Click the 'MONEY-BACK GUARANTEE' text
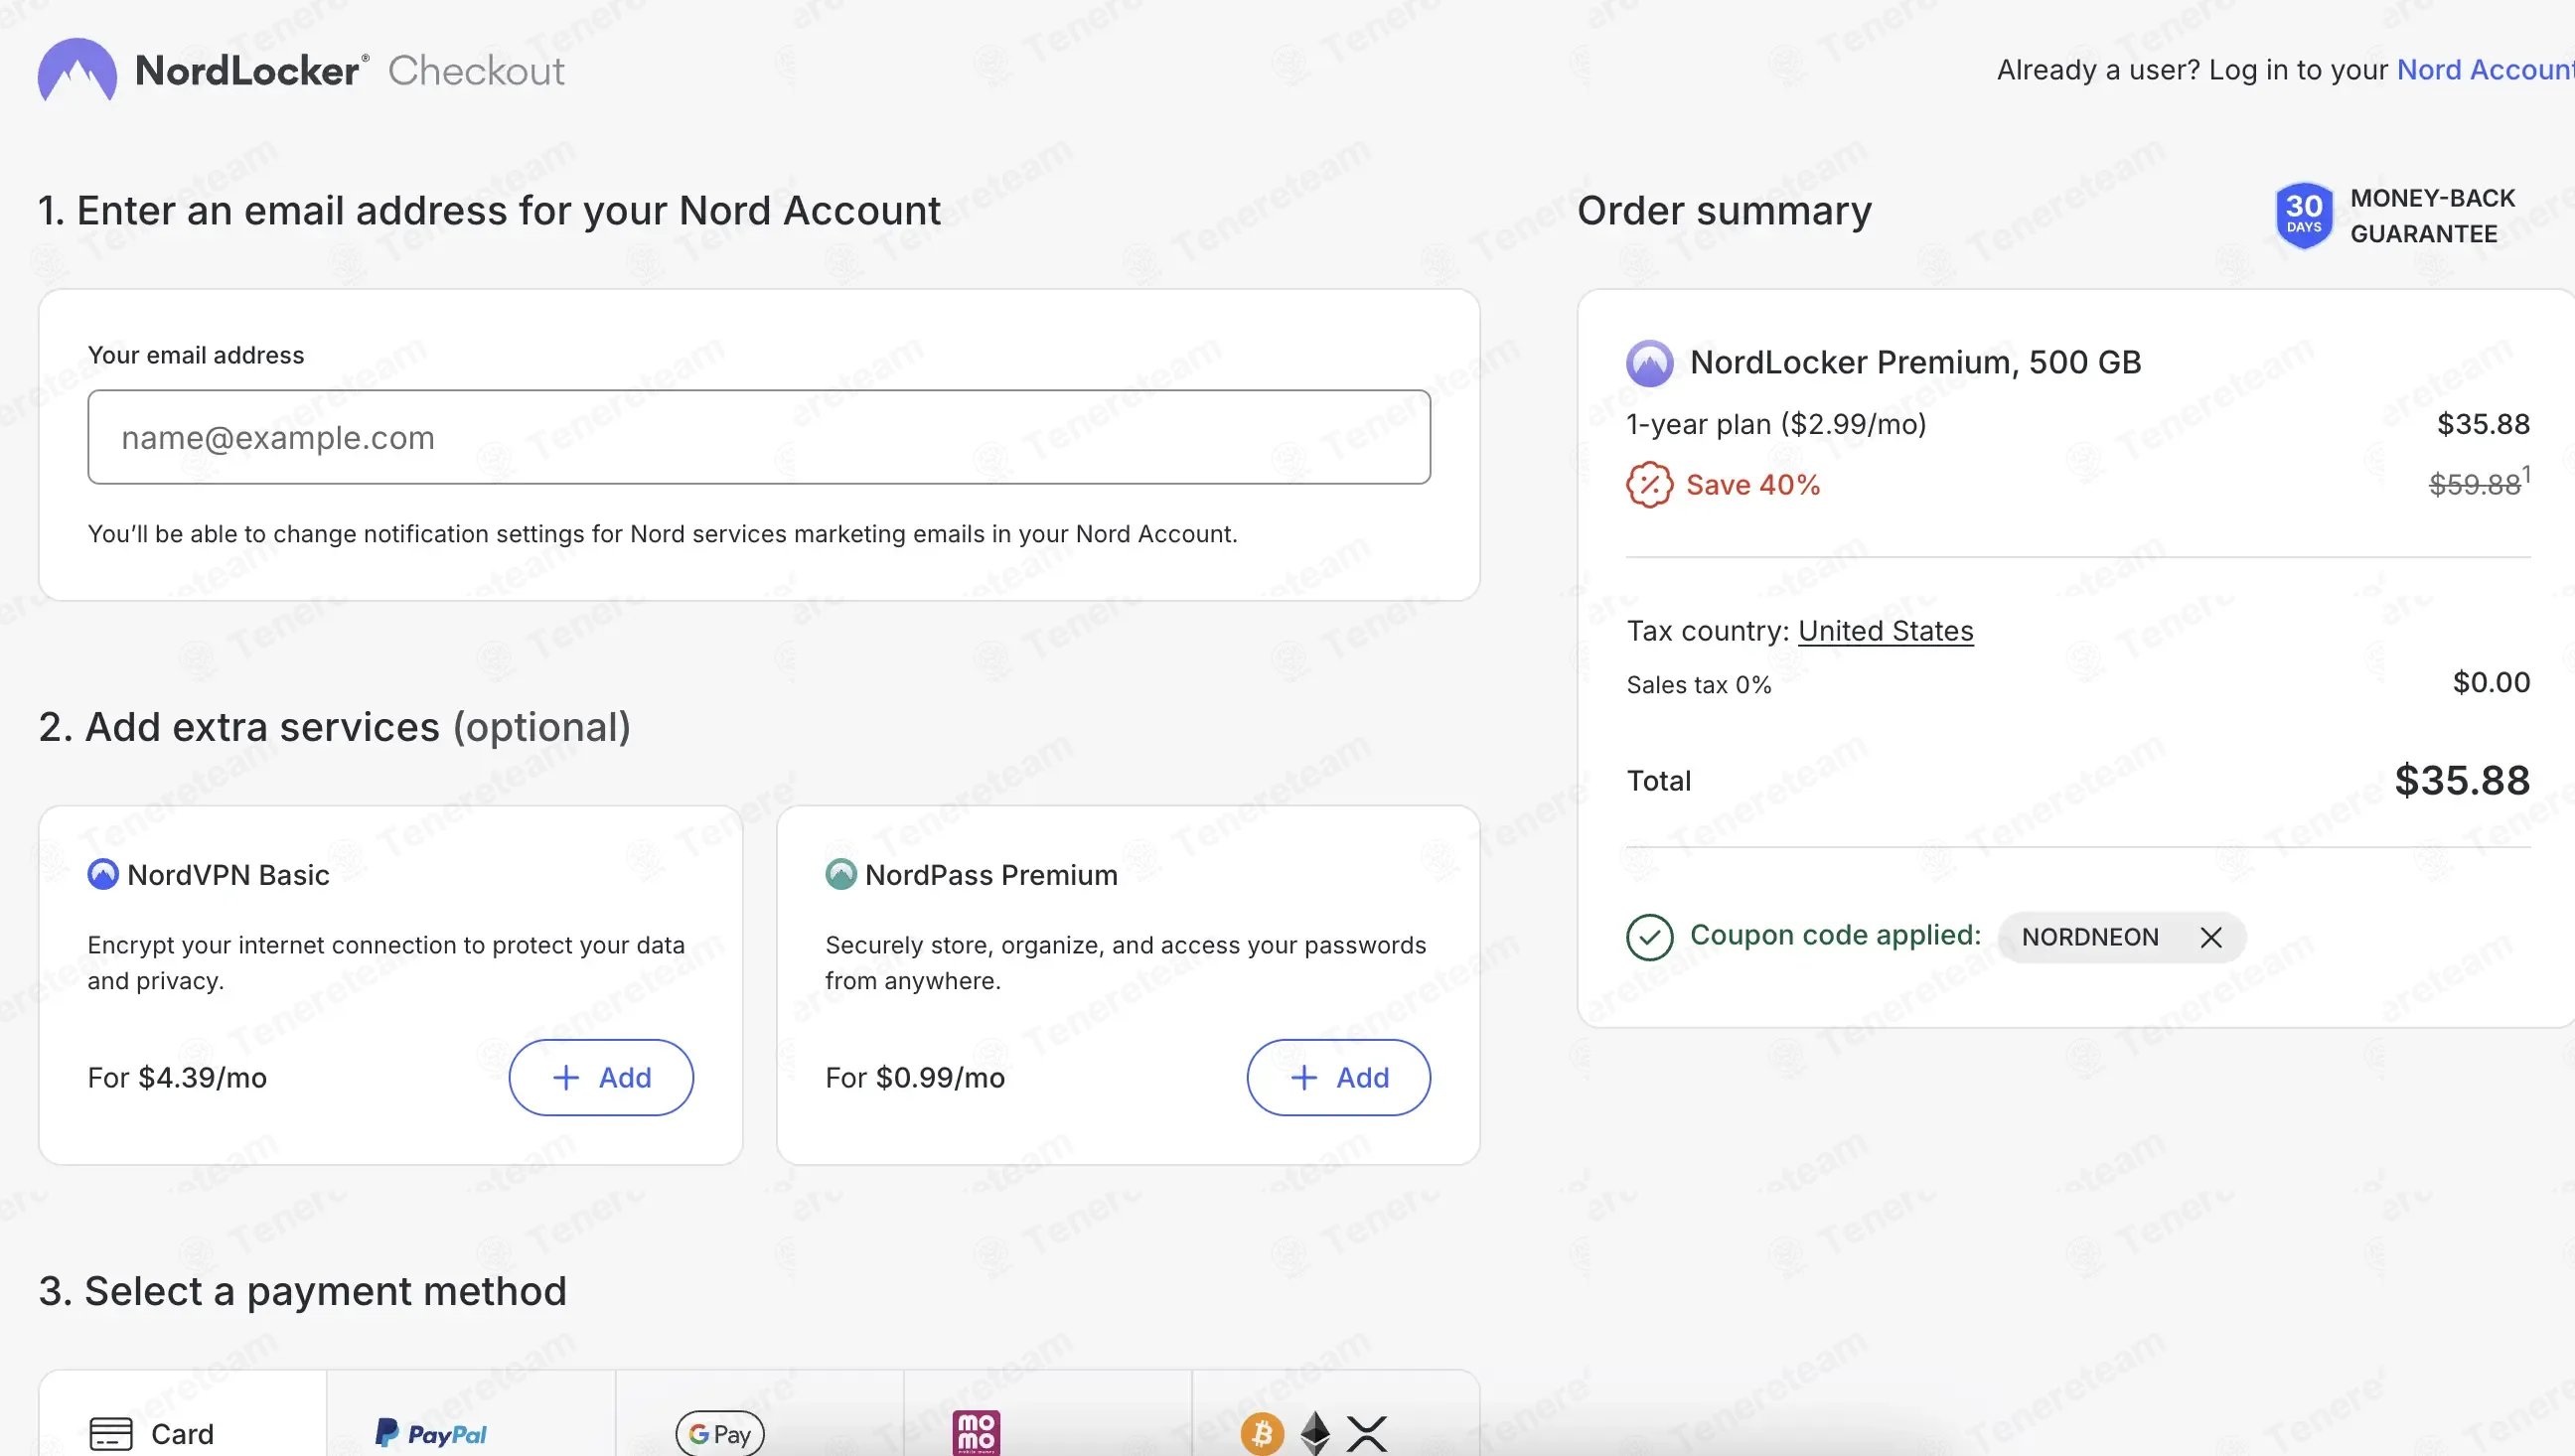This screenshot has width=2575, height=1456. coord(2432,216)
